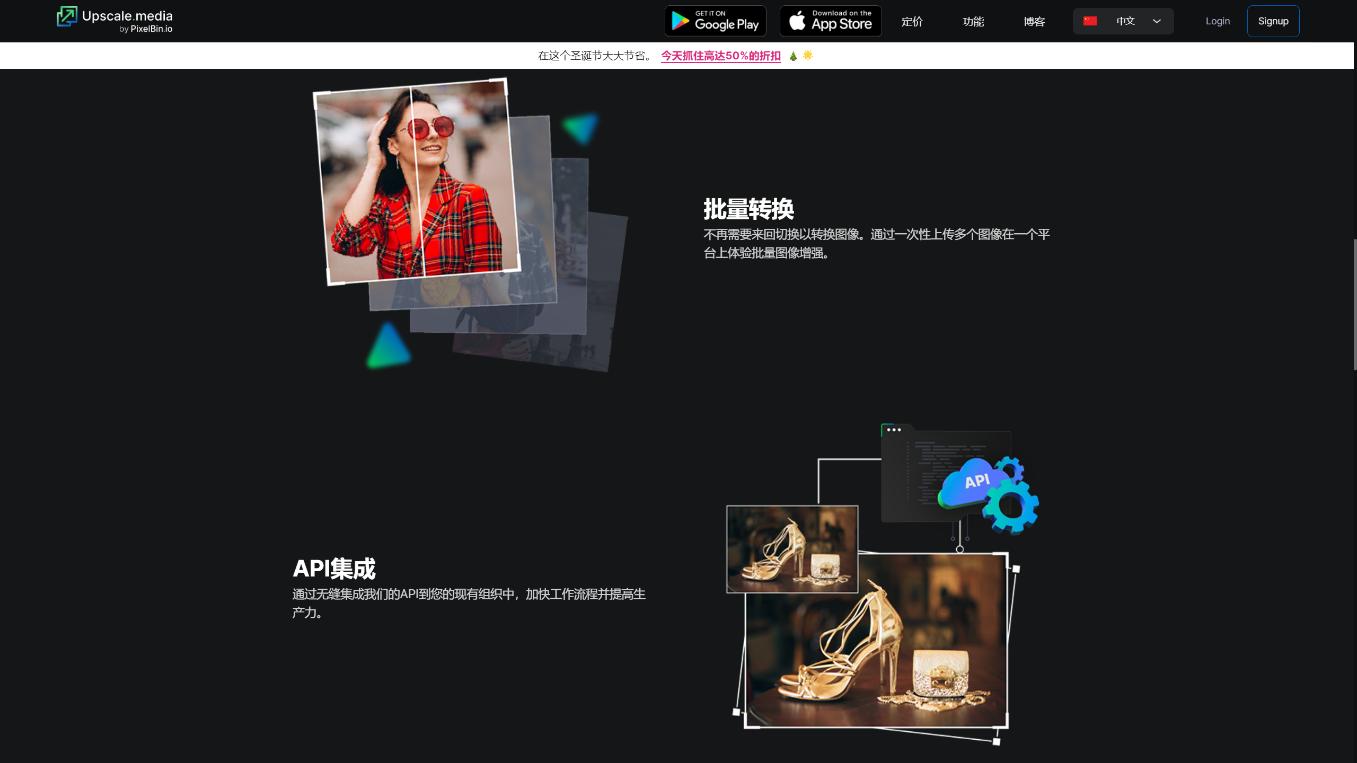This screenshot has width=1357, height=763.
Task: Click the small gold heels thumbnail
Action: coord(792,549)
